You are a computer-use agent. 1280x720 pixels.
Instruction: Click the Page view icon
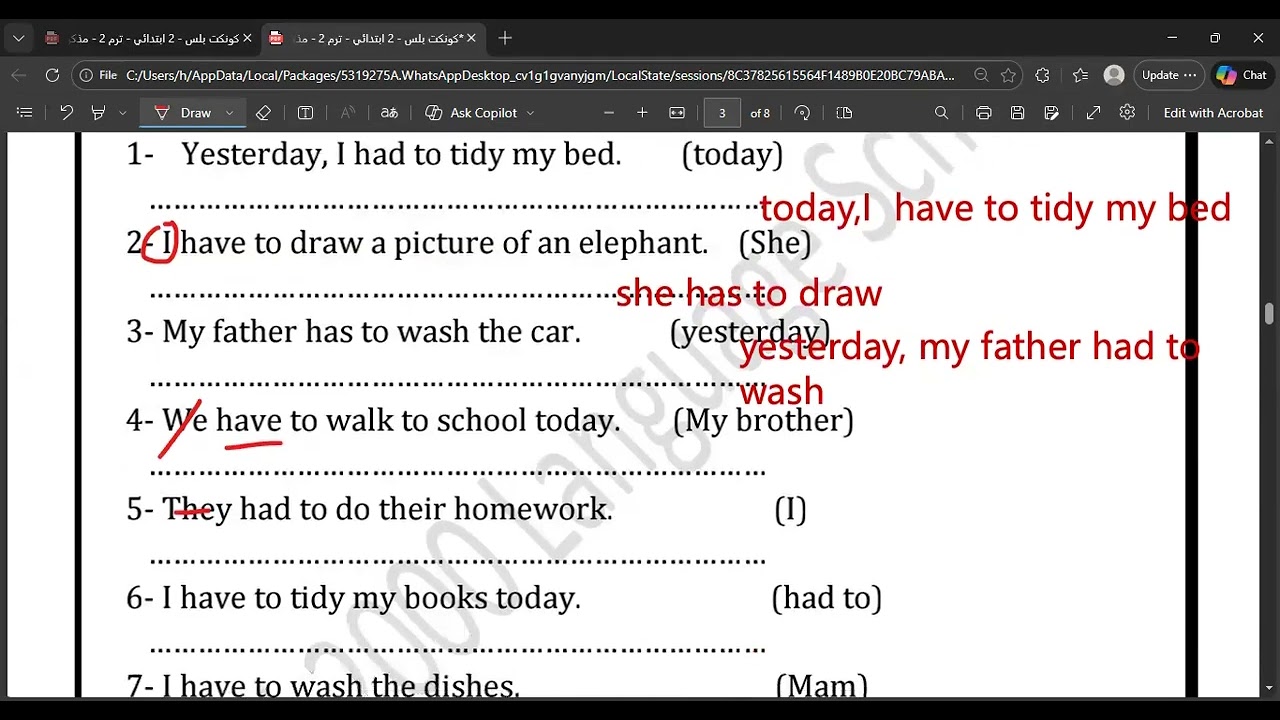tap(844, 113)
